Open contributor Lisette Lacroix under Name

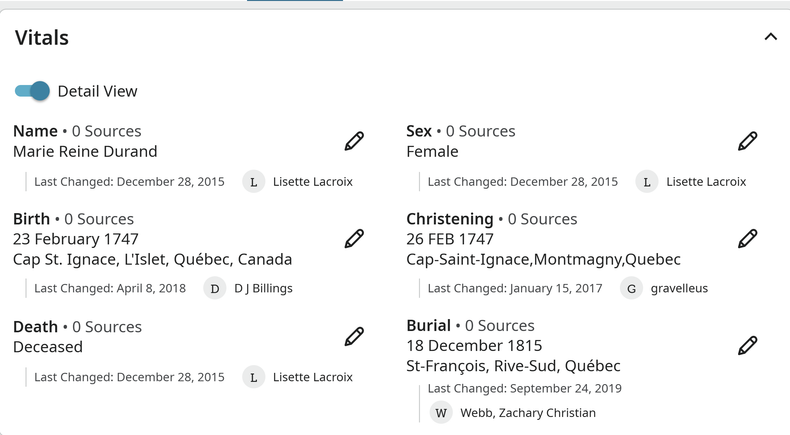point(313,182)
